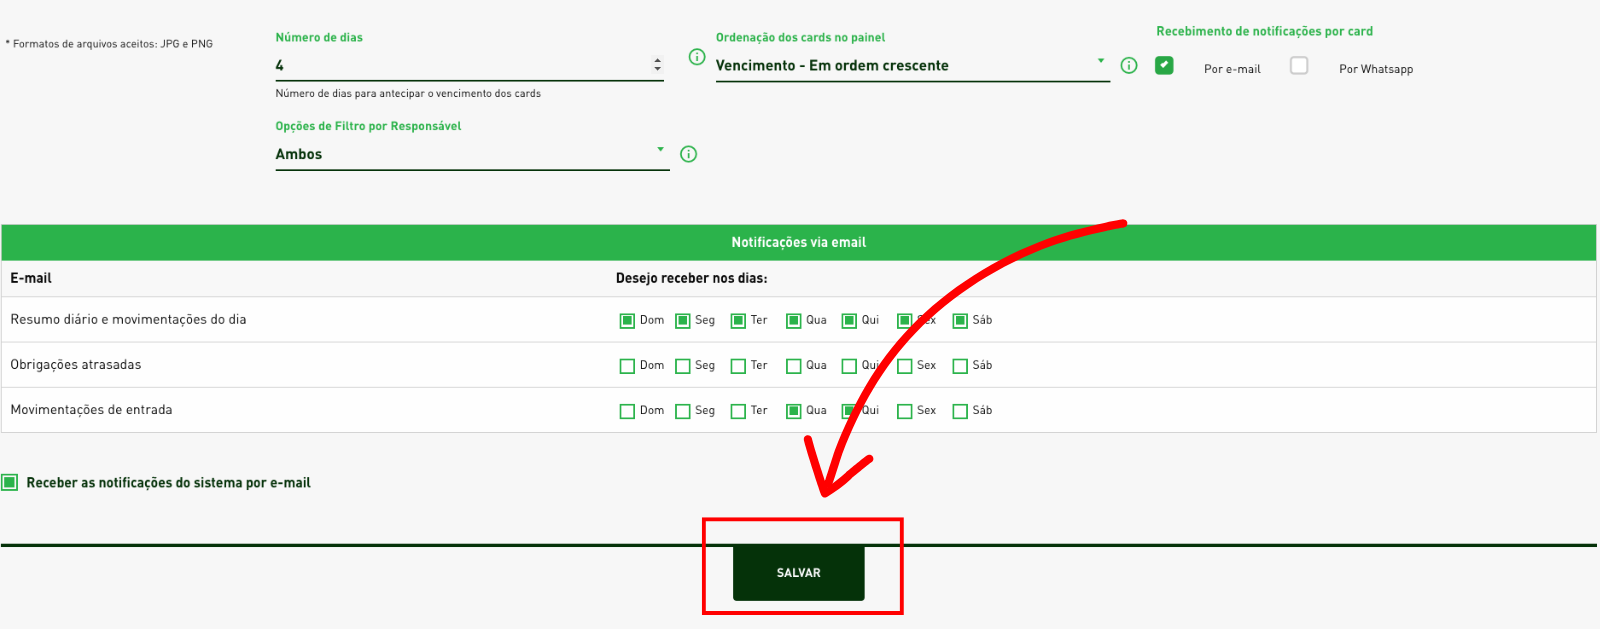Check Seg for Obrigações atrasadas

click(x=683, y=366)
